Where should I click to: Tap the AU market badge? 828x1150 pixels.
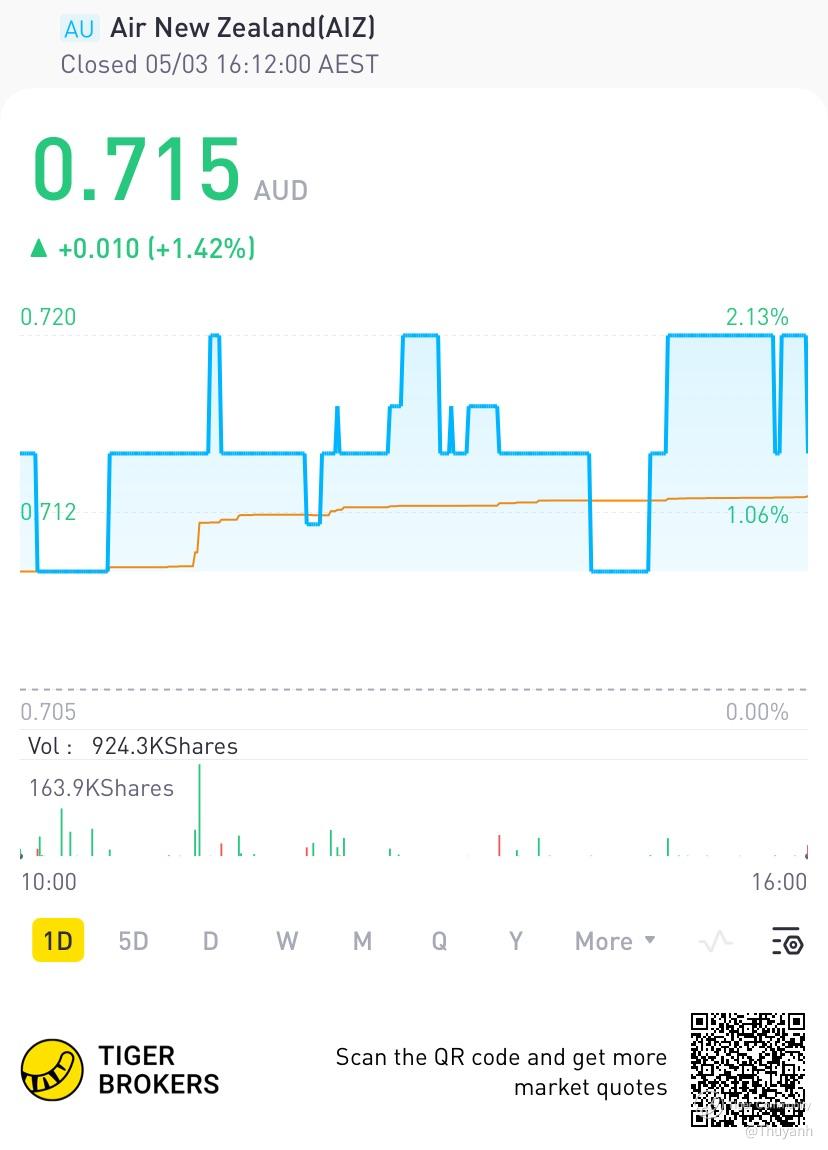point(78,29)
